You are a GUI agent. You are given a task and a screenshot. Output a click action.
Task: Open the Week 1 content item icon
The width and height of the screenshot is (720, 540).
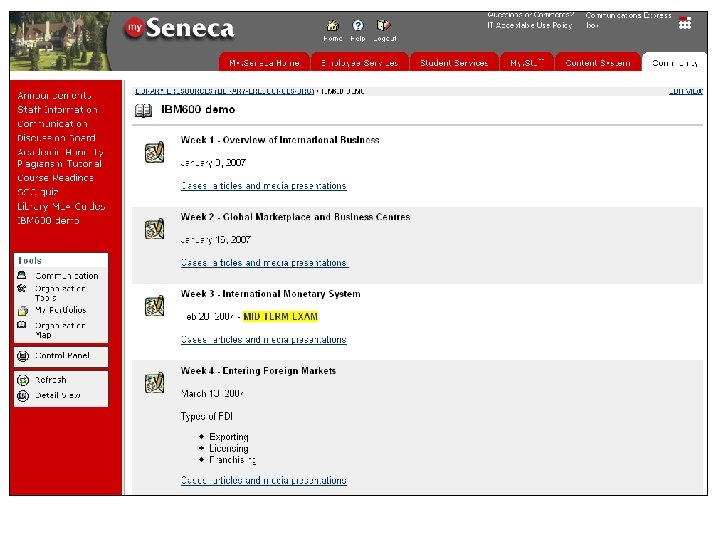click(155, 152)
